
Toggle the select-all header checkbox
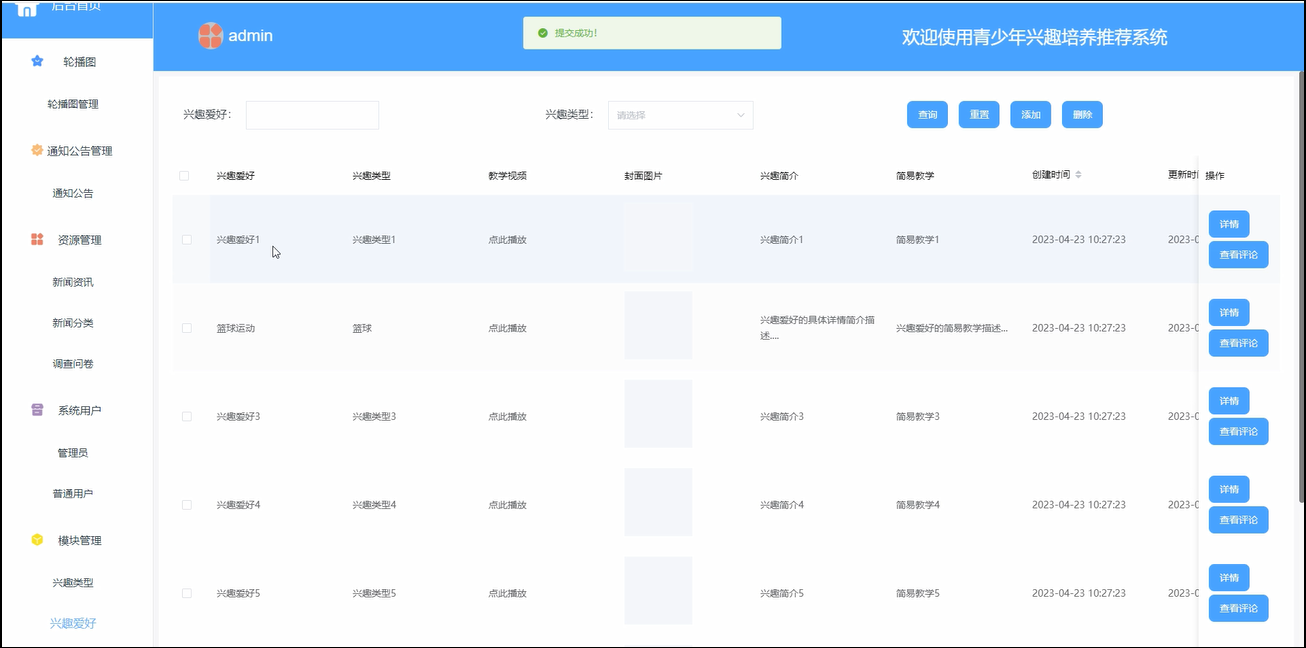tap(184, 176)
